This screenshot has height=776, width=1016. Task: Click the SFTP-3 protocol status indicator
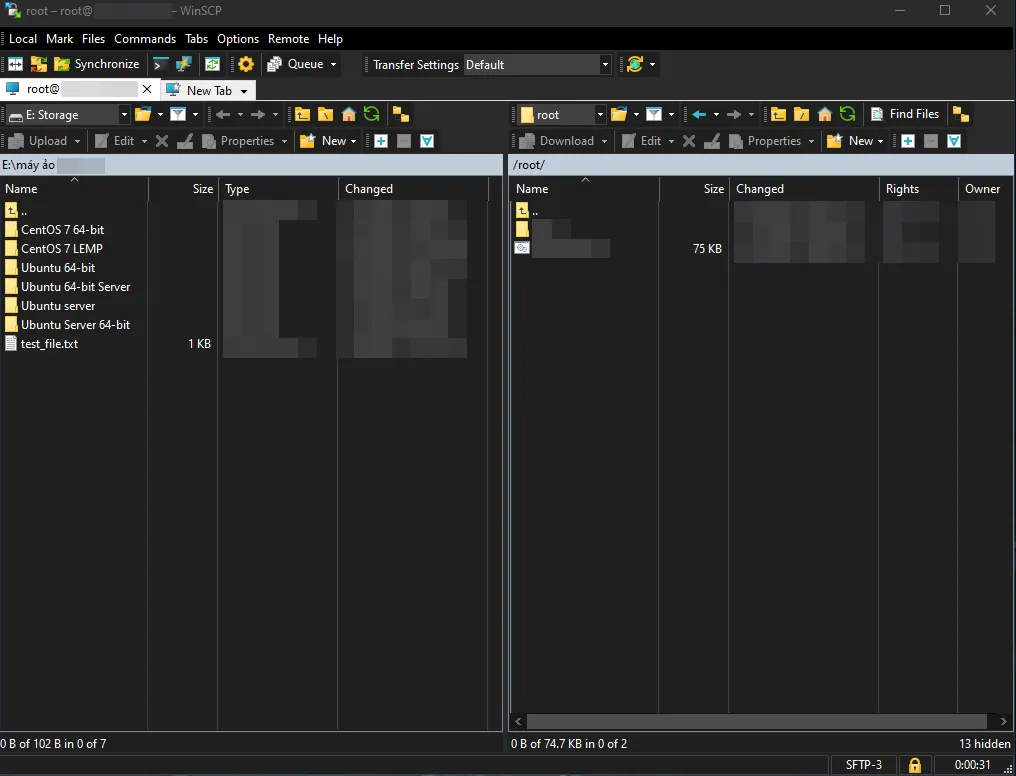863,765
